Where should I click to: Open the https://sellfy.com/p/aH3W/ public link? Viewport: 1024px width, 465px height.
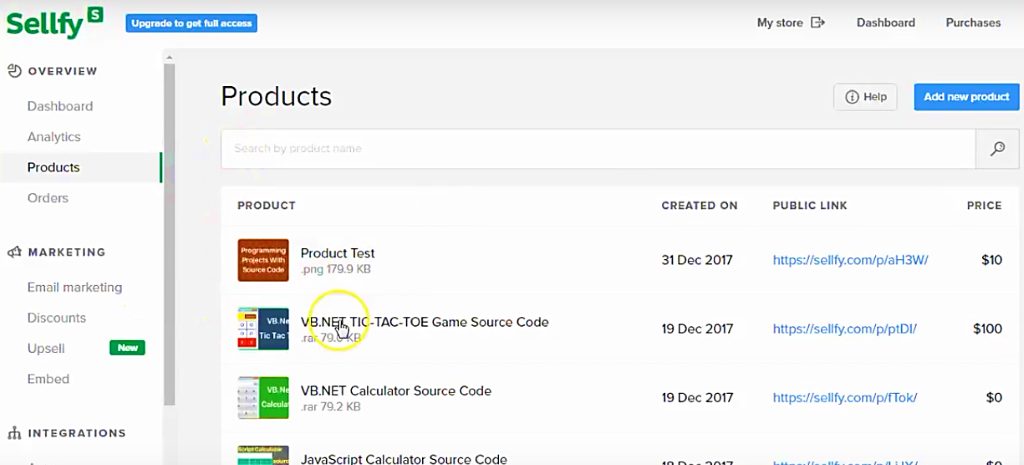[x=850, y=260]
